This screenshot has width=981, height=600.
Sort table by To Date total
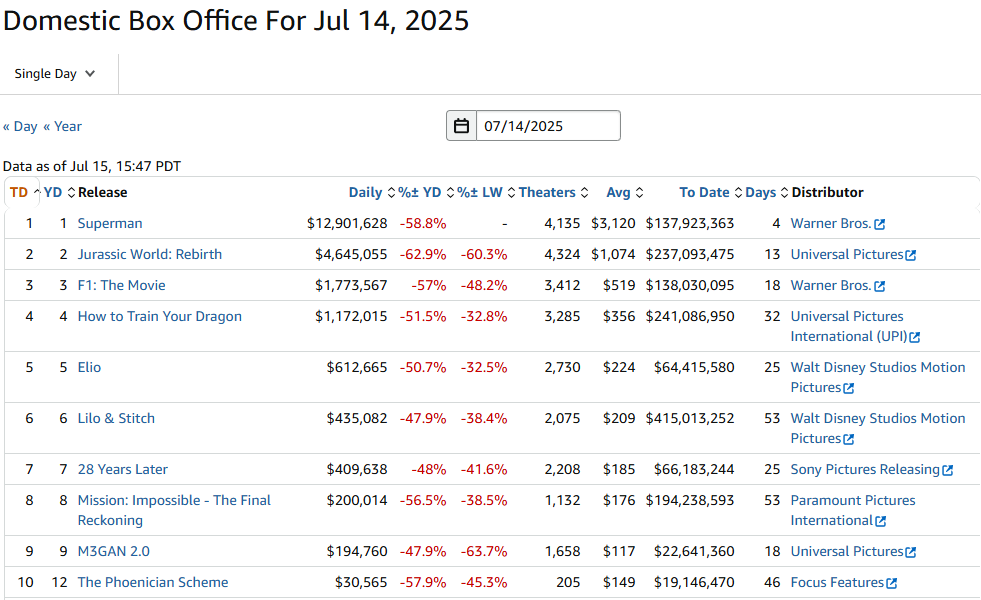[x=711, y=192]
